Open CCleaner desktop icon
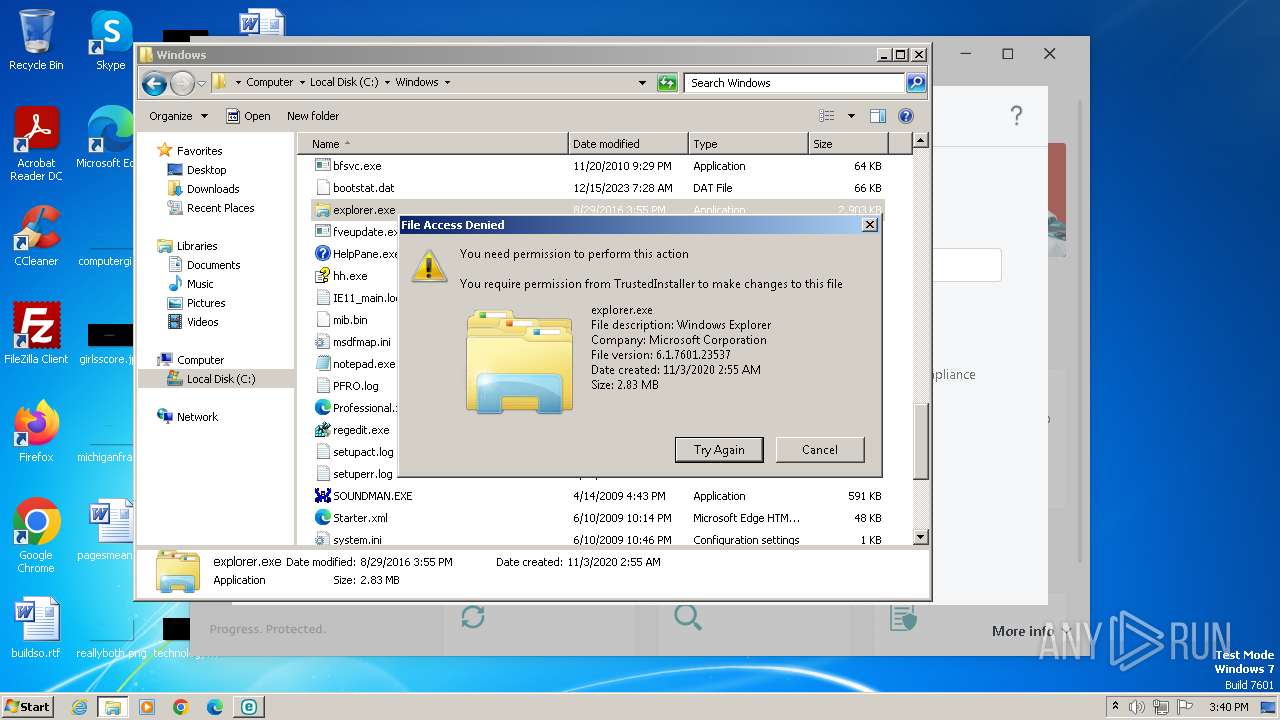The image size is (1280, 720). coord(36,236)
